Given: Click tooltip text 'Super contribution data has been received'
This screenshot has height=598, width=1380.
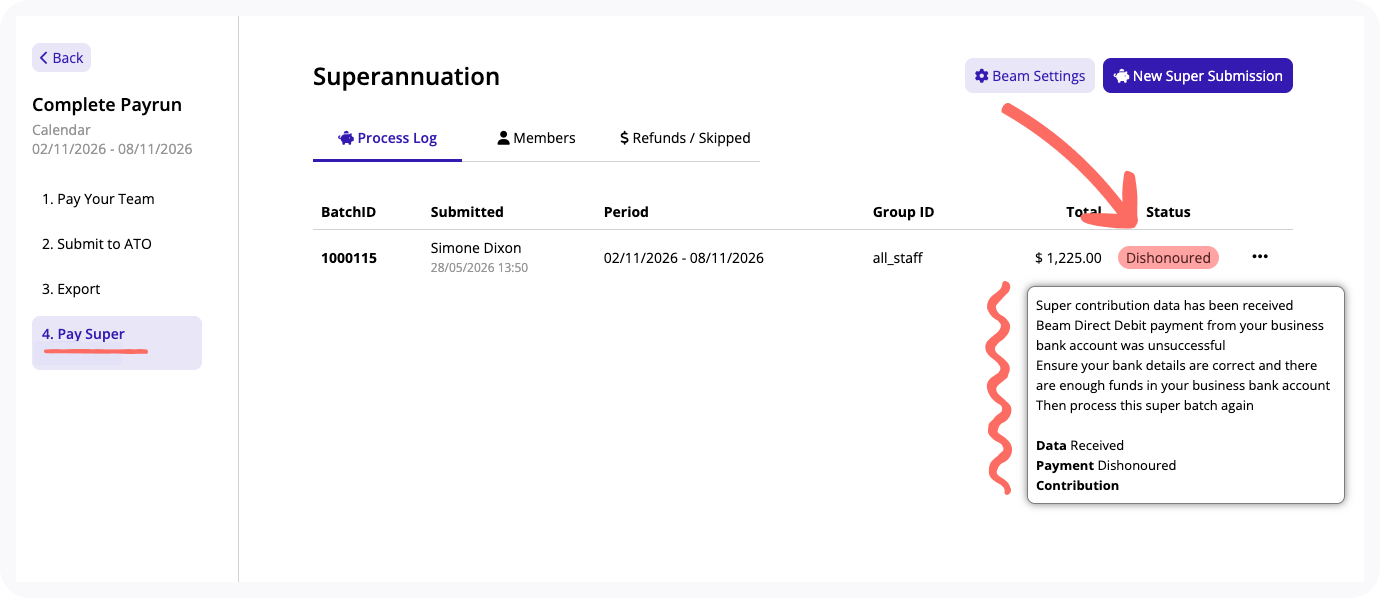Looking at the screenshot, I should [x=1165, y=305].
